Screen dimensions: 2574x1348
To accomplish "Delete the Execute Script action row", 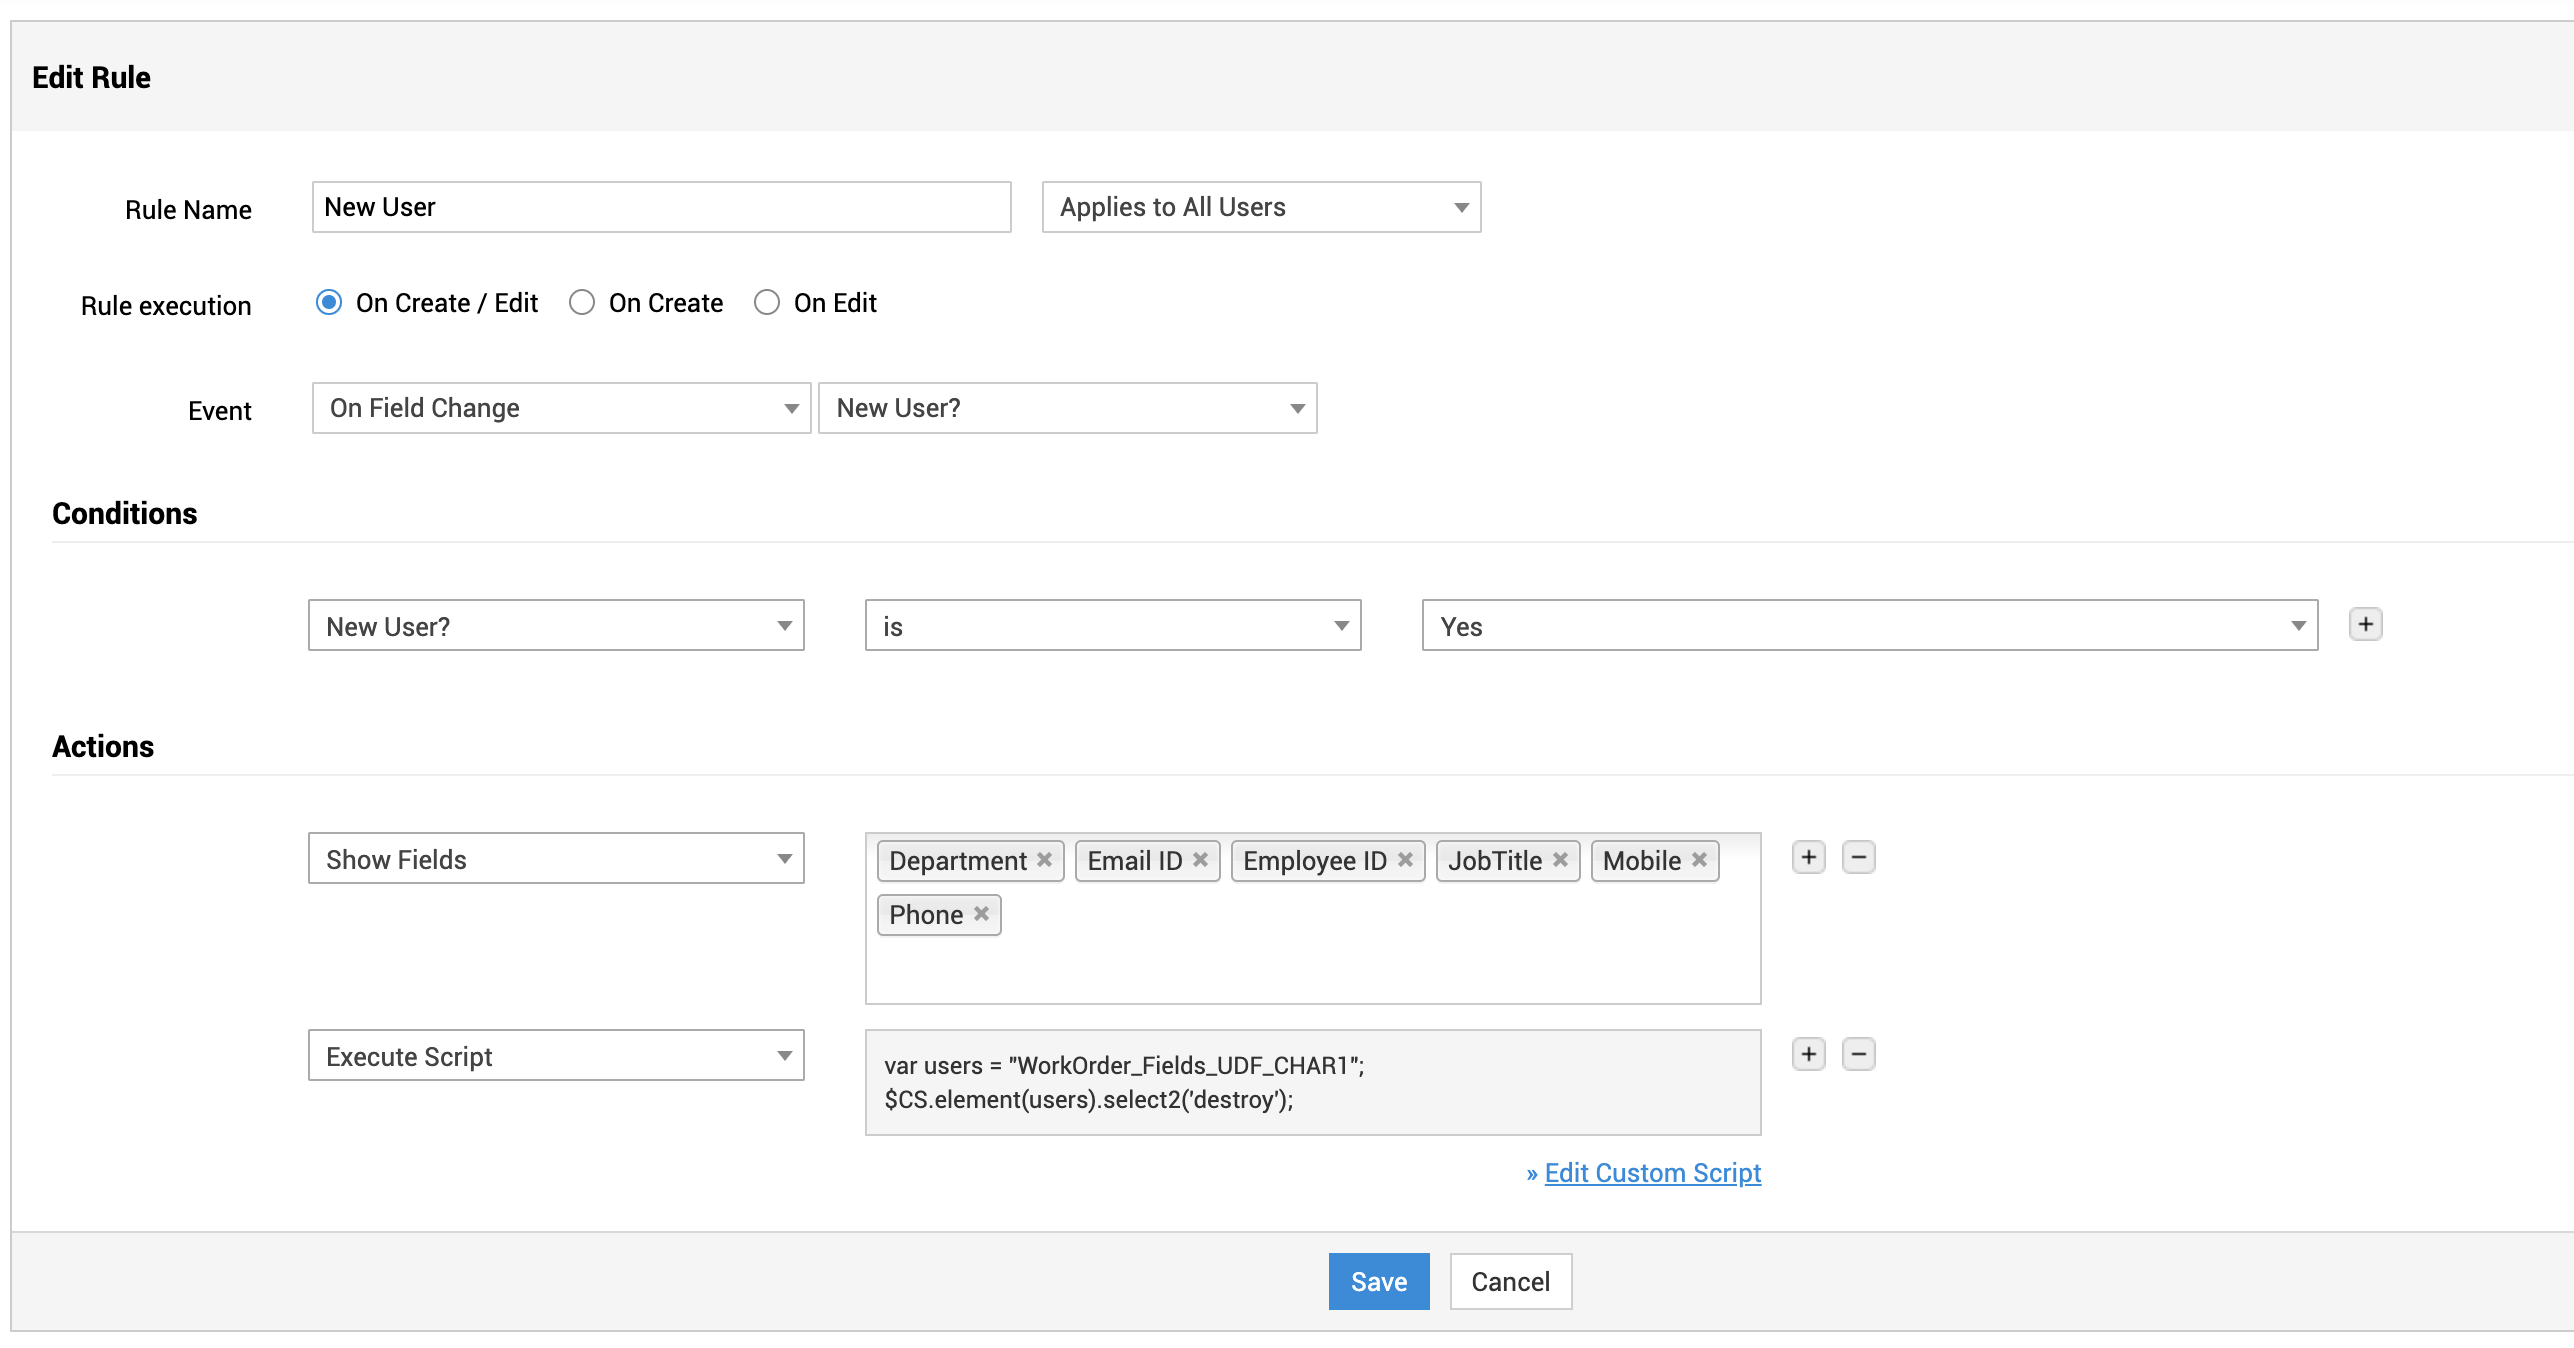I will (x=1858, y=1055).
